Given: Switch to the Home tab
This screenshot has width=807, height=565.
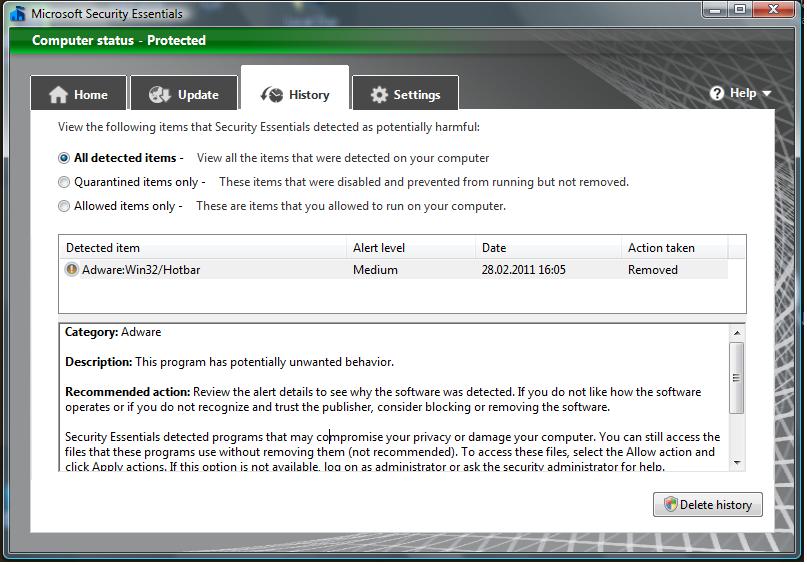Looking at the screenshot, I should [78, 93].
